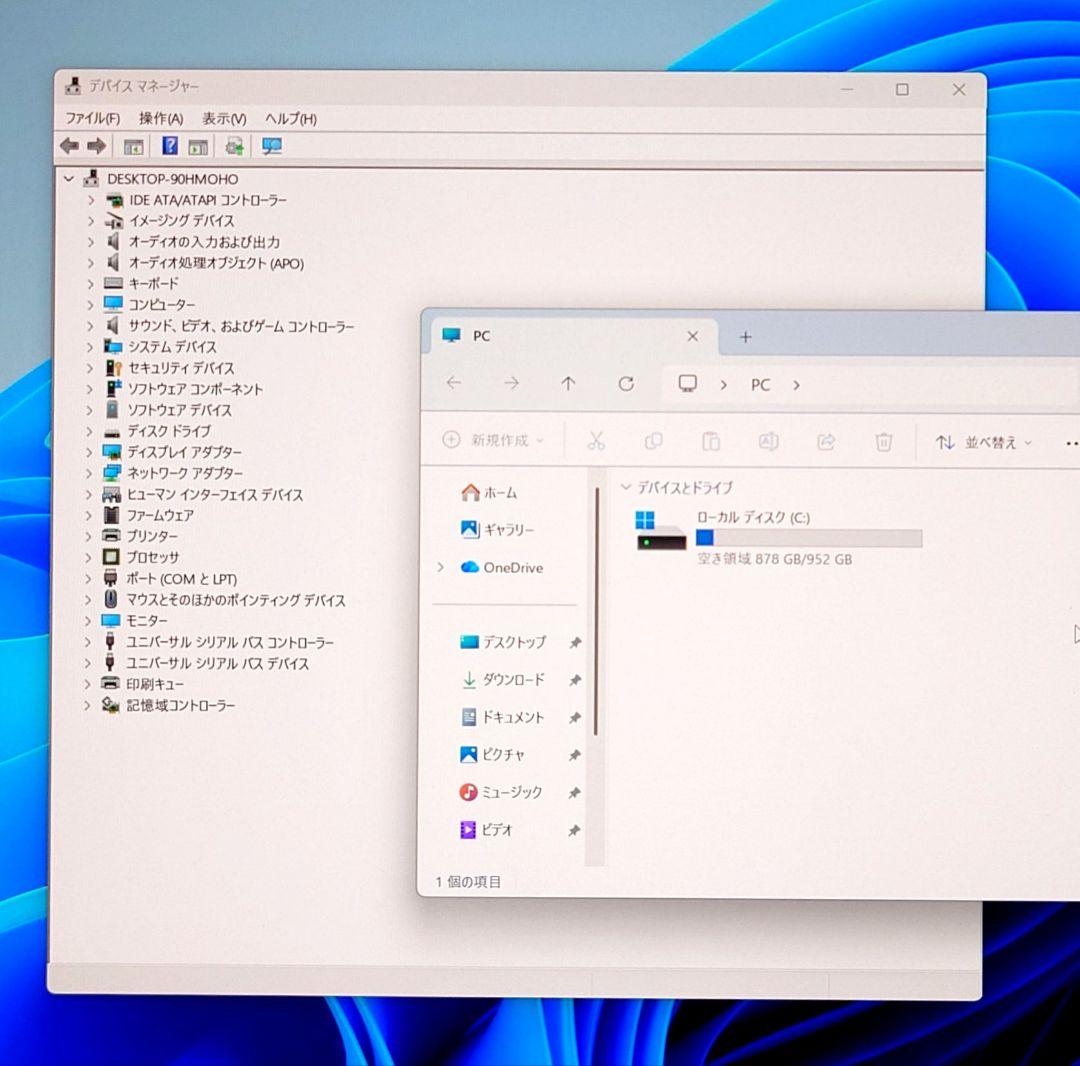
Task: Click the Refresh icon in Explorer address bar
Action: tap(626, 384)
